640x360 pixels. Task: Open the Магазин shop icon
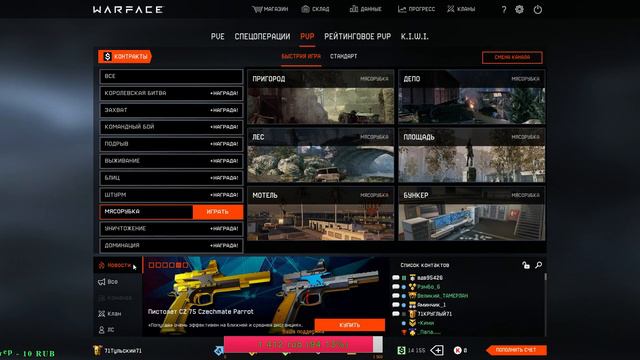point(257,9)
